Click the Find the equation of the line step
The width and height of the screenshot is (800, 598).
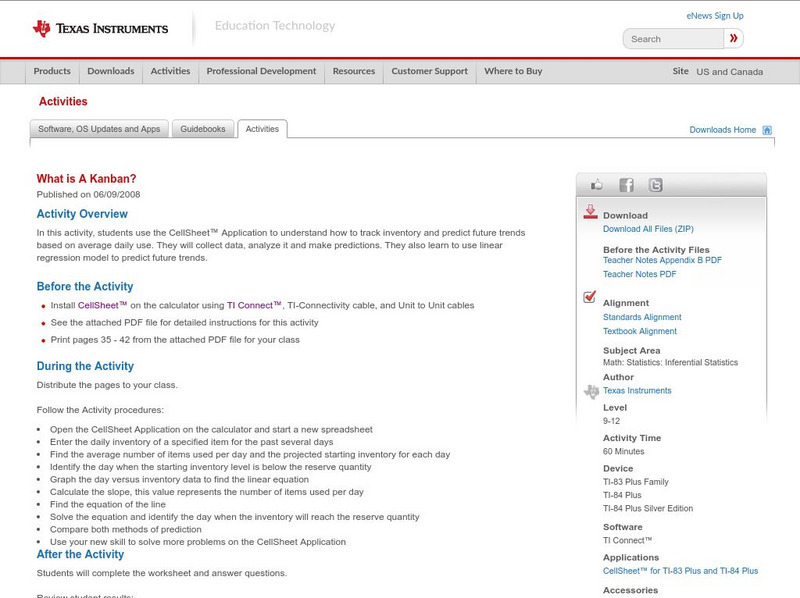point(108,505)
